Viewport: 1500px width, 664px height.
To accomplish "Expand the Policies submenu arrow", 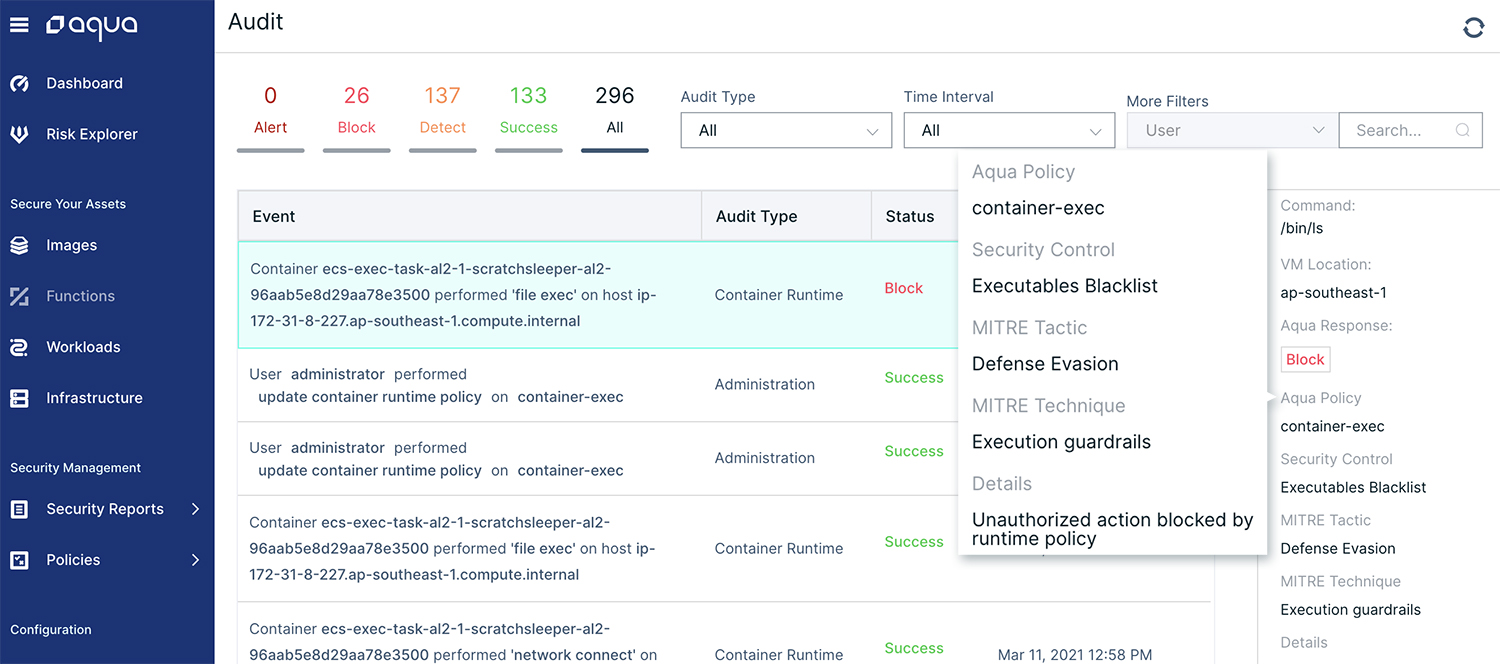I will [x=195, y=560].
